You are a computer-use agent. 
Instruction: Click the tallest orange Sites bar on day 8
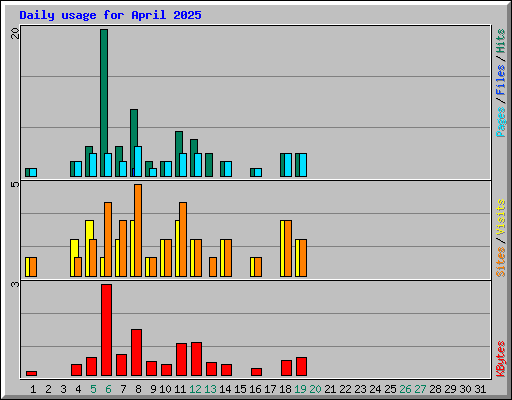pyautogui.click(x=138, y=230)
